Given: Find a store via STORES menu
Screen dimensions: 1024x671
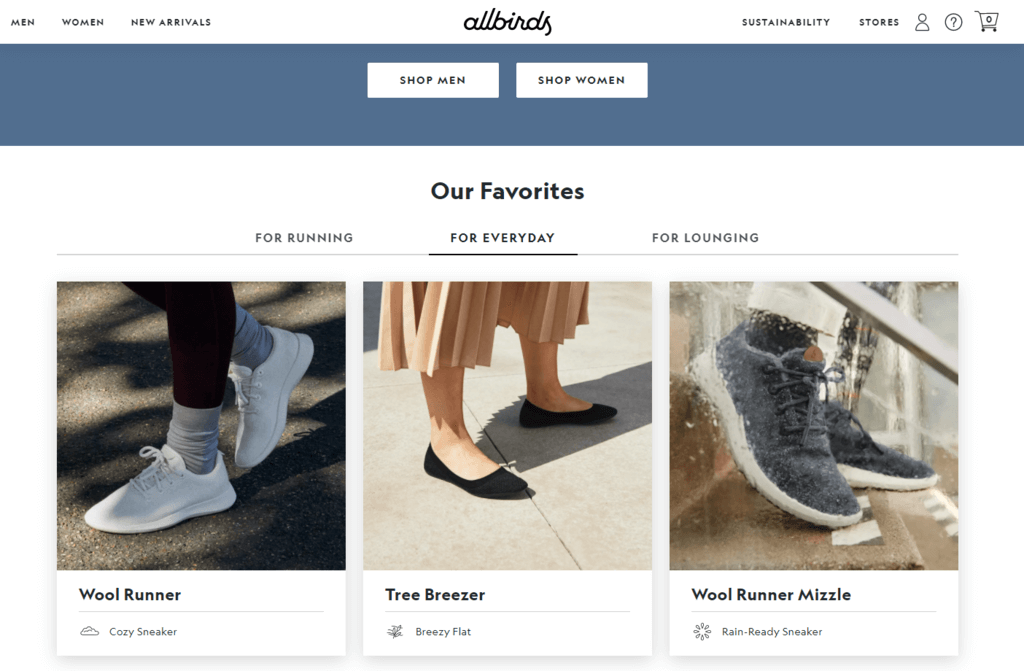Looking at the screenshot, I should [x=878, y=21].
